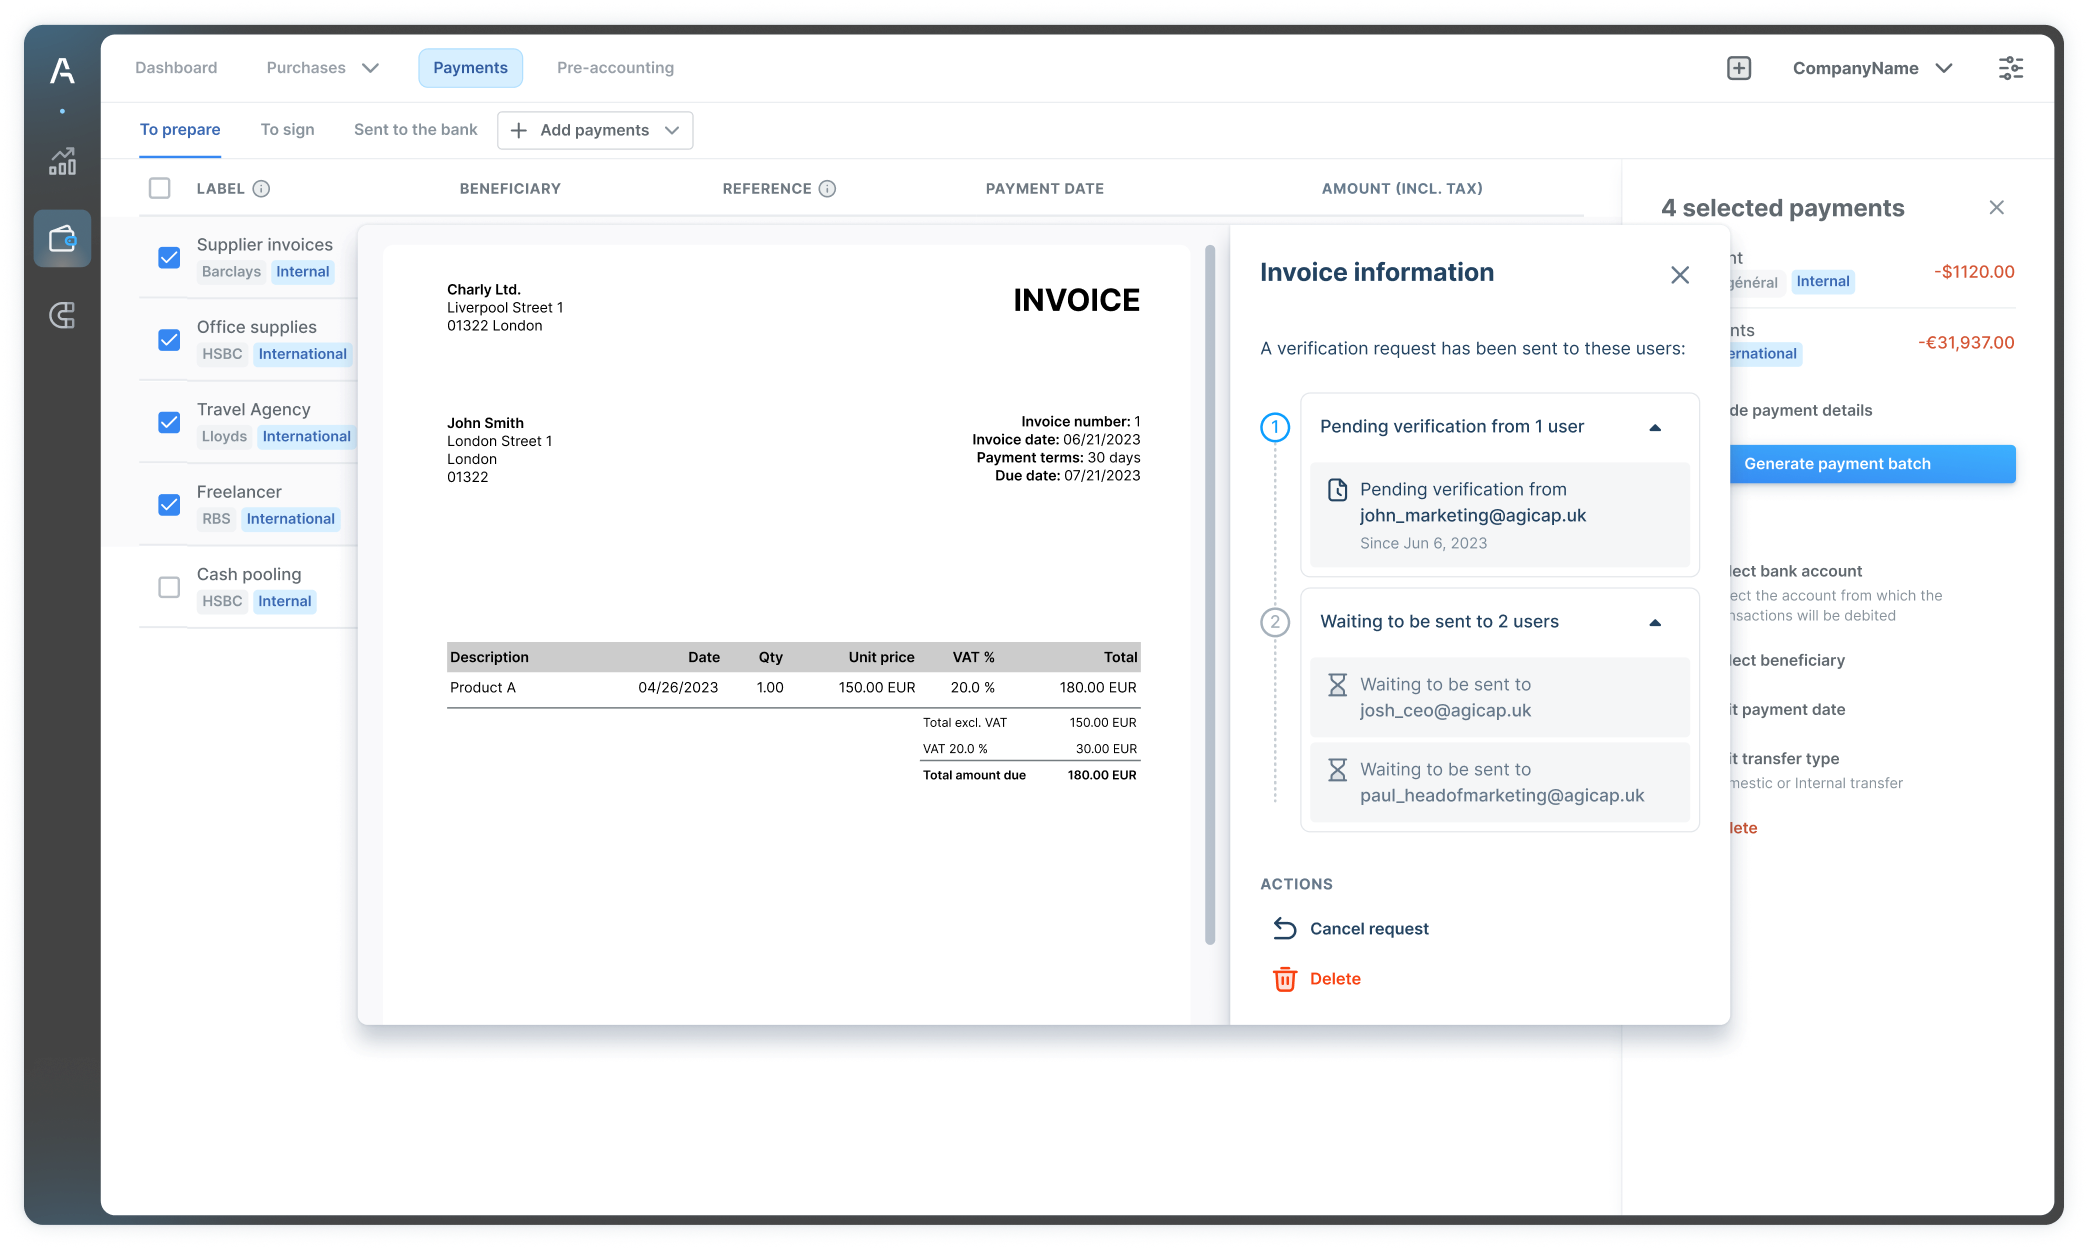Click the info icon beside the REFERENCE column
Screen dimensions: 2088x1249
pos(827,188)
